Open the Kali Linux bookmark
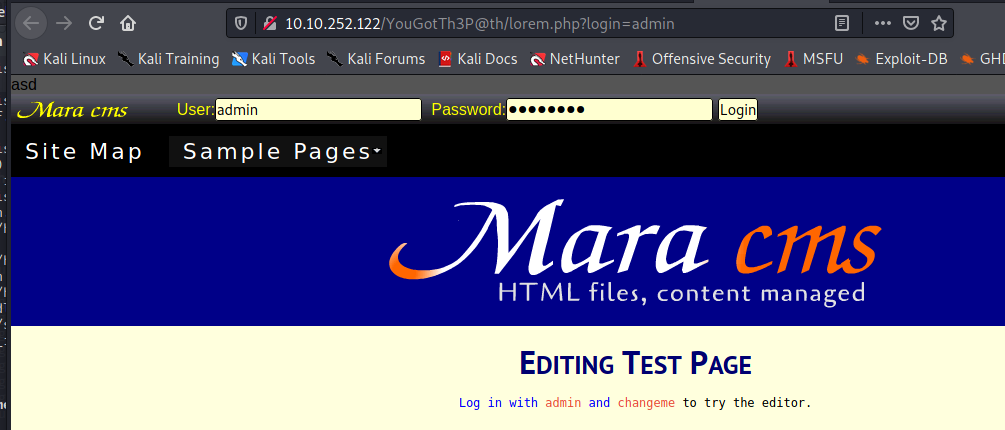Screen dimensions: 1005x430 click(64, 59)
